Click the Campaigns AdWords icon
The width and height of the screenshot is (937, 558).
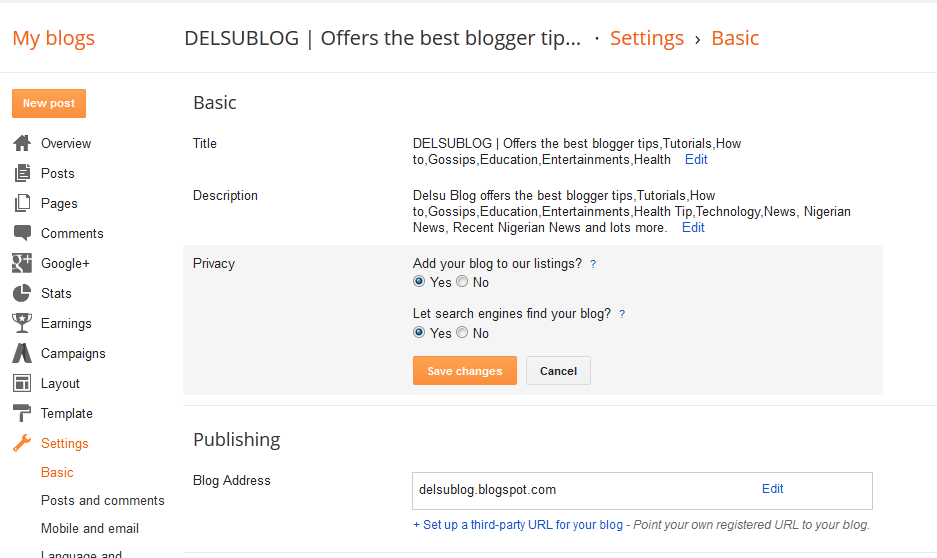click(x=22, y=353)
